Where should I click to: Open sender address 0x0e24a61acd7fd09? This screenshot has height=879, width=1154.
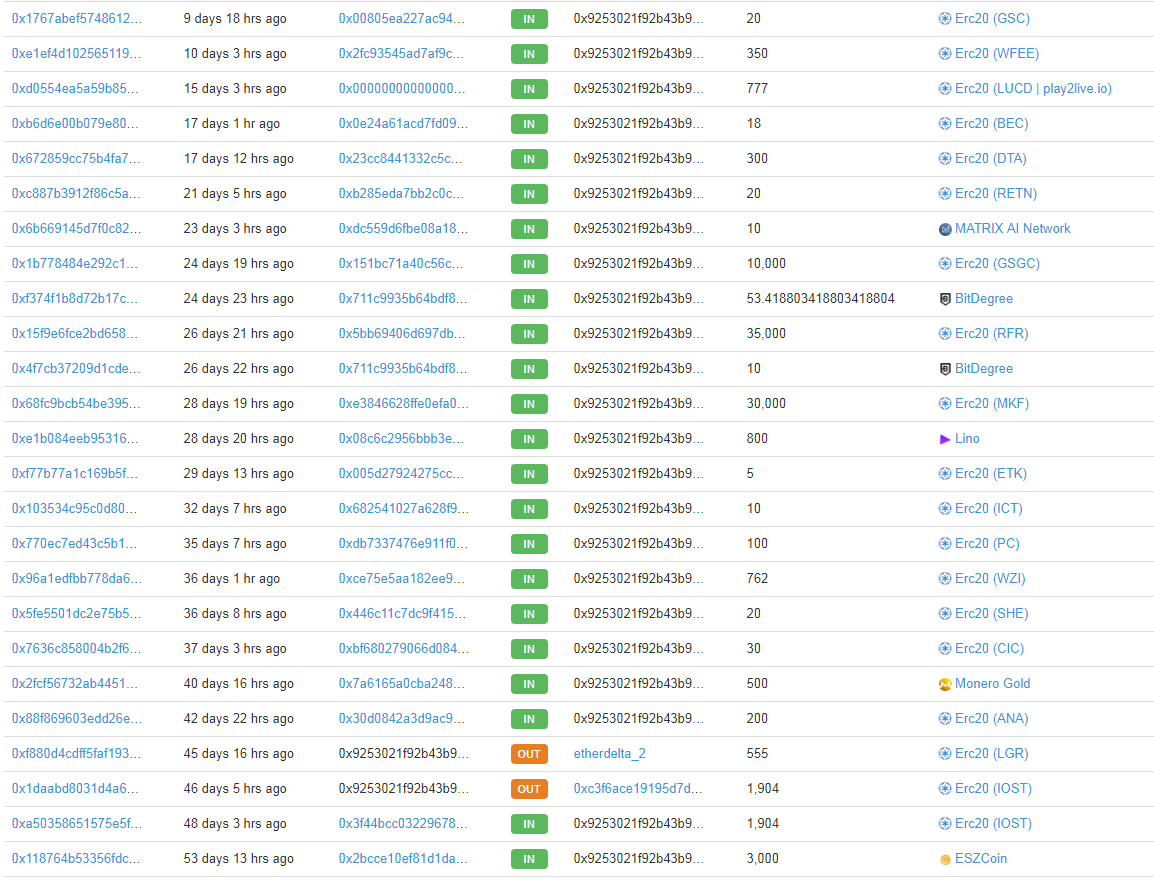click(x=403, y=124)
